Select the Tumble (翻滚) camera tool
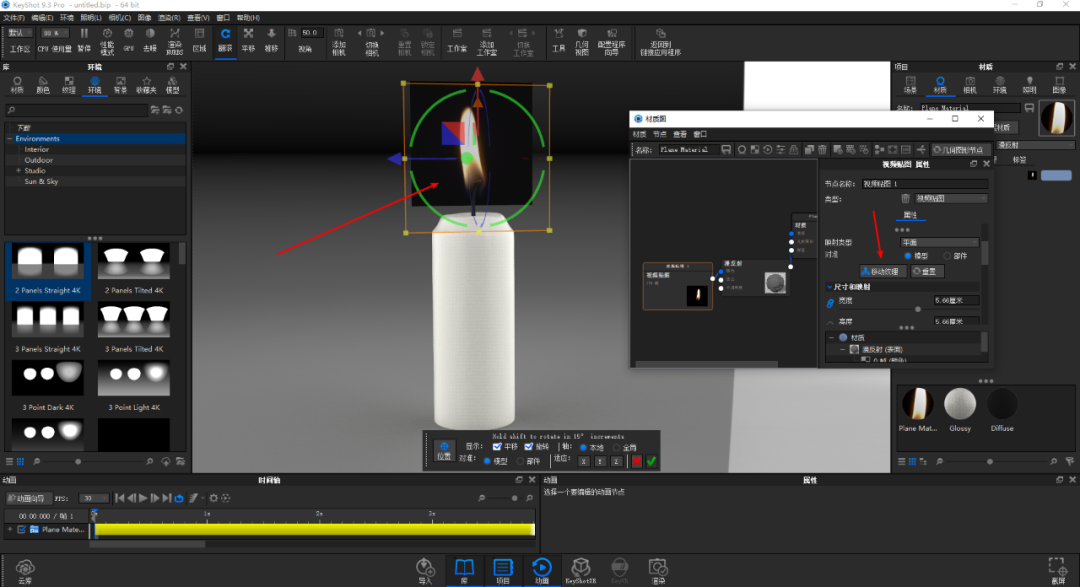Screen dimensions: 1080x587 pyautogui.click(x=225, y=40)
